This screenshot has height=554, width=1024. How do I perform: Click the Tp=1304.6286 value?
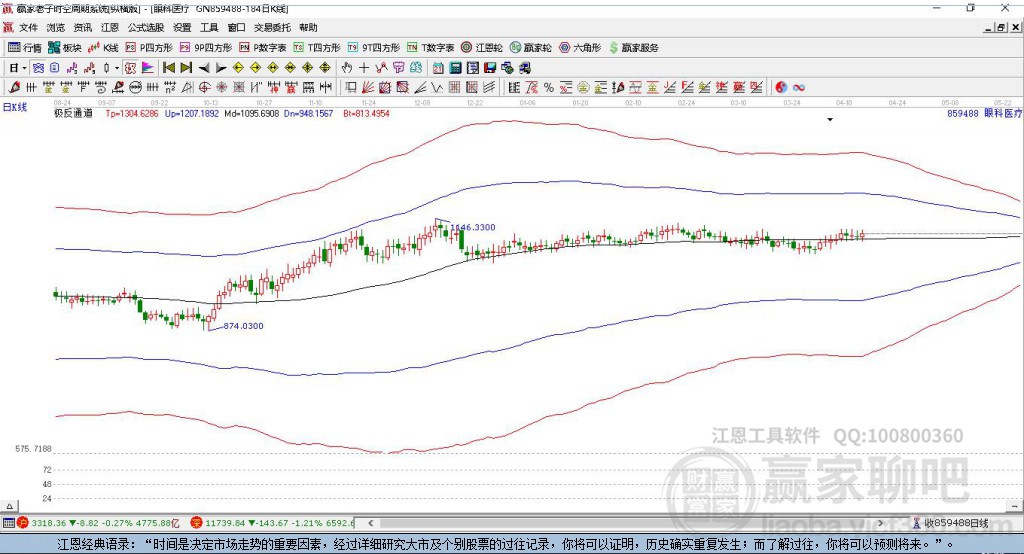[132, 113]
